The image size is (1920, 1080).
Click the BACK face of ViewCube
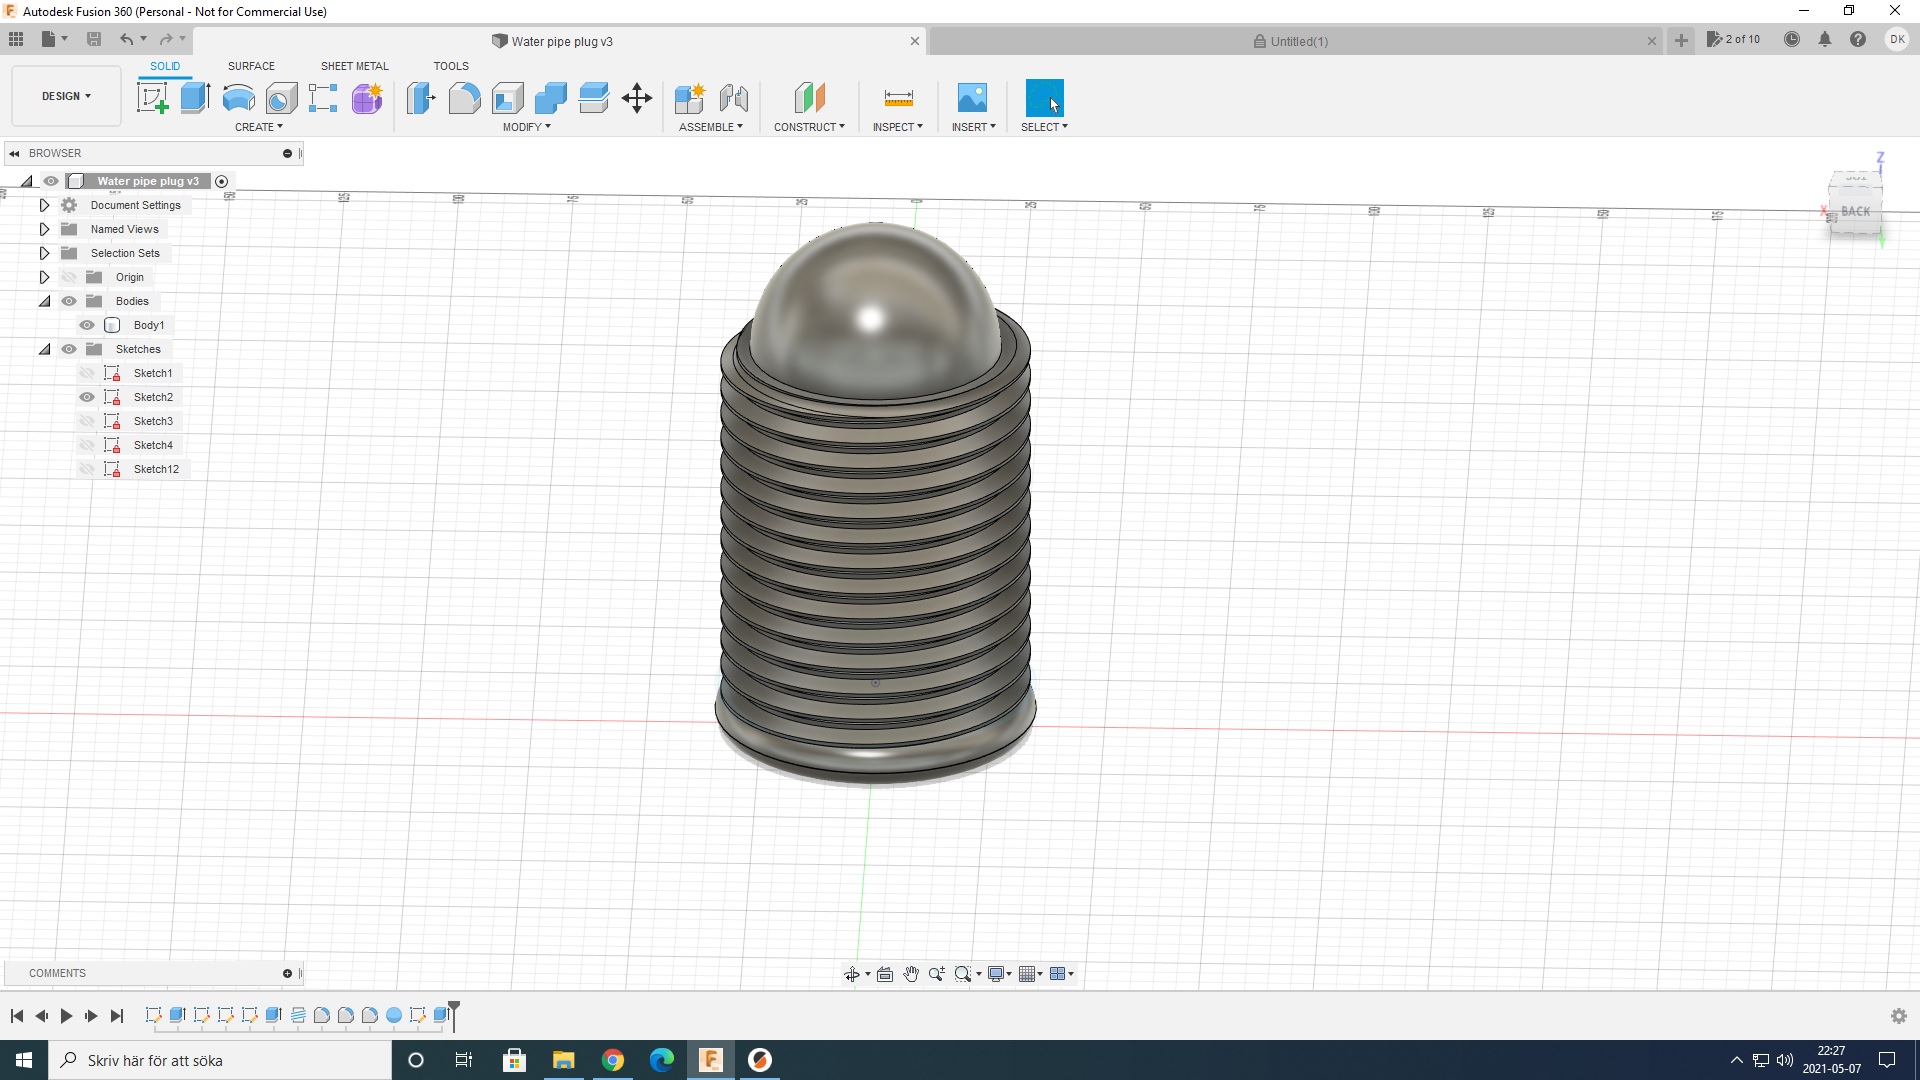point(1855,212)
